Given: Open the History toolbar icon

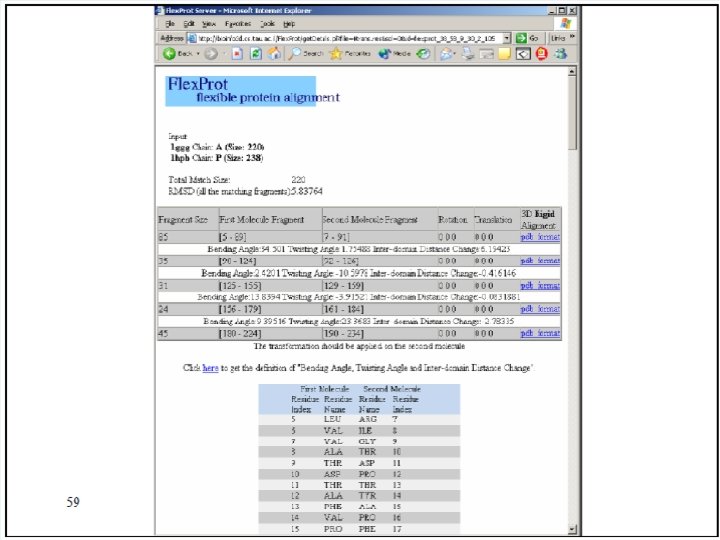Looking at the screenshot, I should click(x=423, y=54).
